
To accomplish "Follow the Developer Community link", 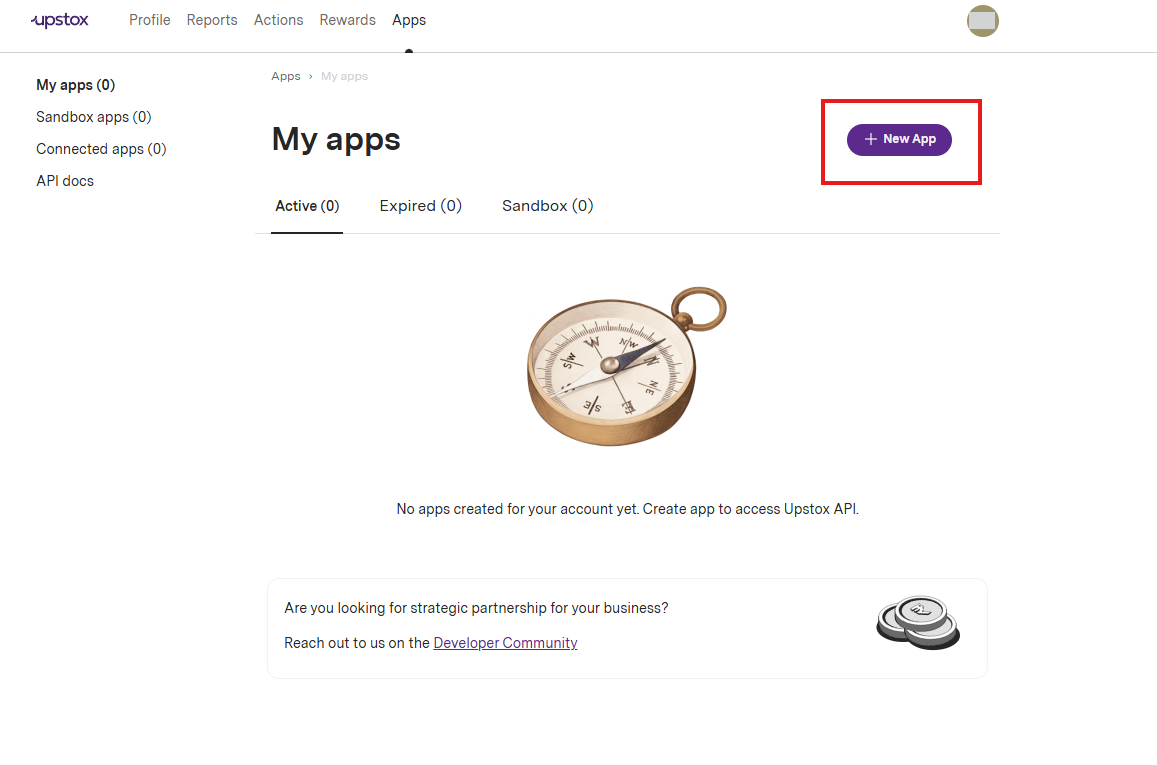I will [x=505, y=643].
